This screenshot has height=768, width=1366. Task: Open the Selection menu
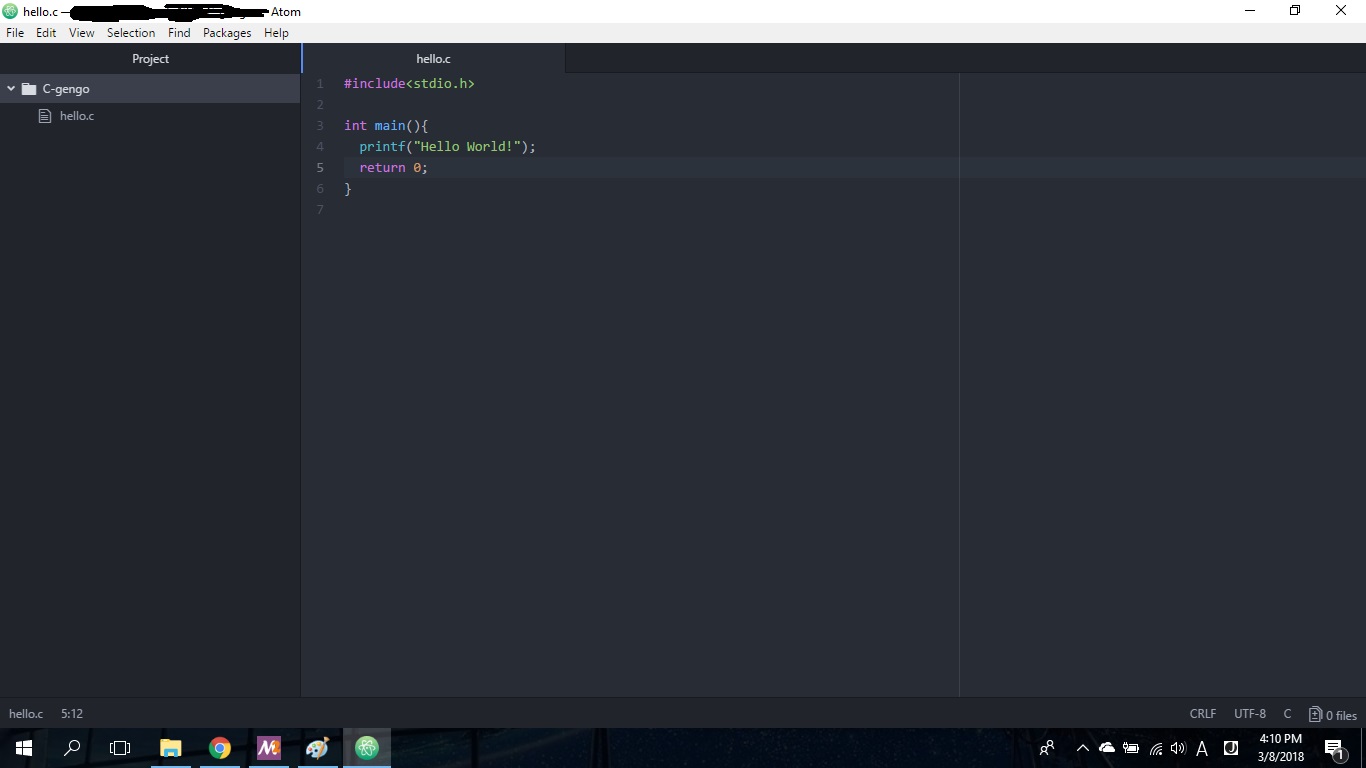click(131, 33)
